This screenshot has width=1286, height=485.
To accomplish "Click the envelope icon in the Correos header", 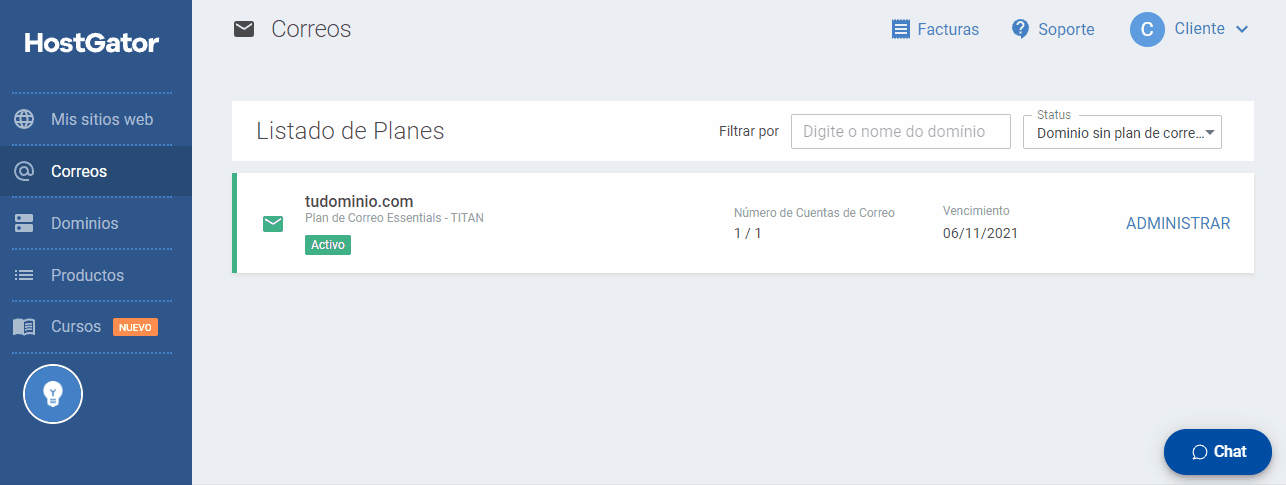I will coord(244,29).
